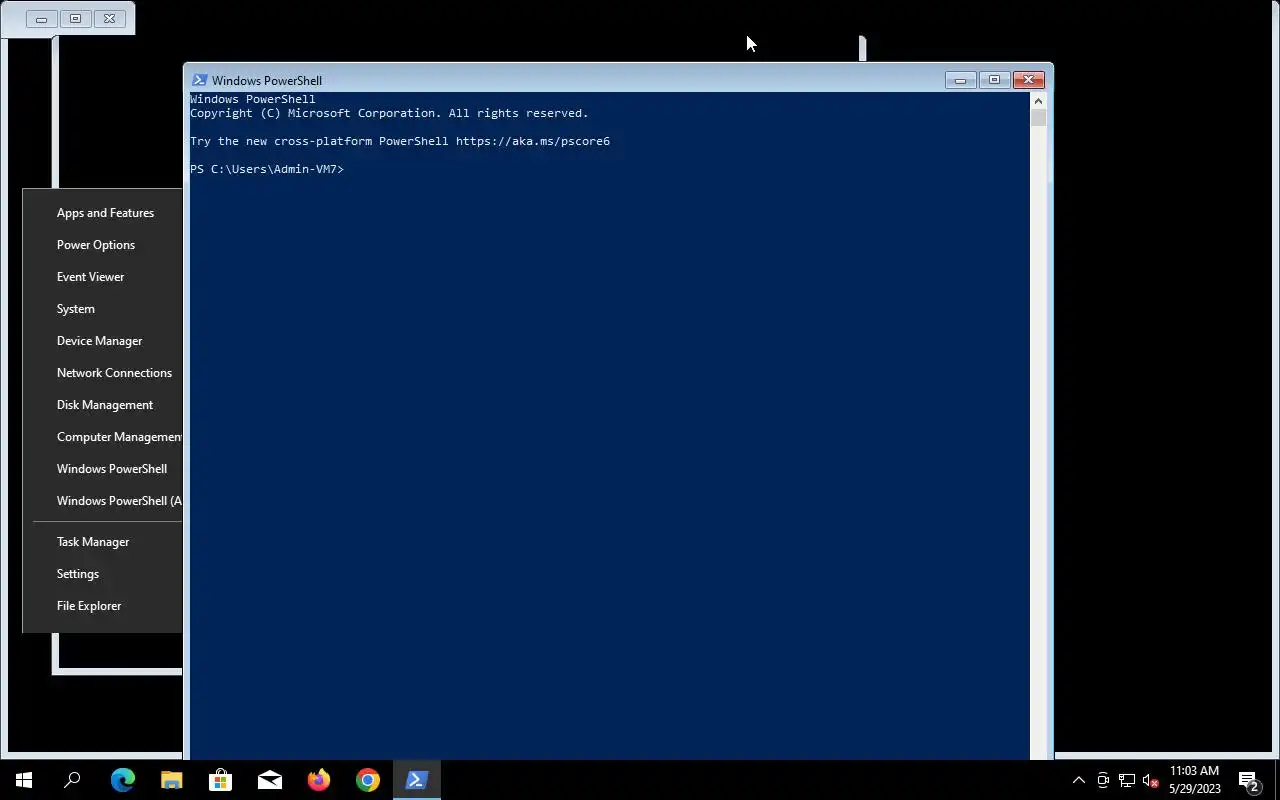Select PowerShell taskbar icon
This screenshot has width=1280, height=800.
point(416,780)
